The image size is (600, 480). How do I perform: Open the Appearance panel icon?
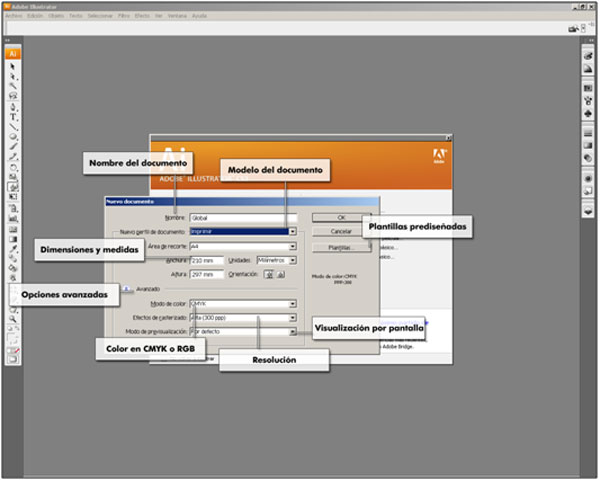click(588, 178)
